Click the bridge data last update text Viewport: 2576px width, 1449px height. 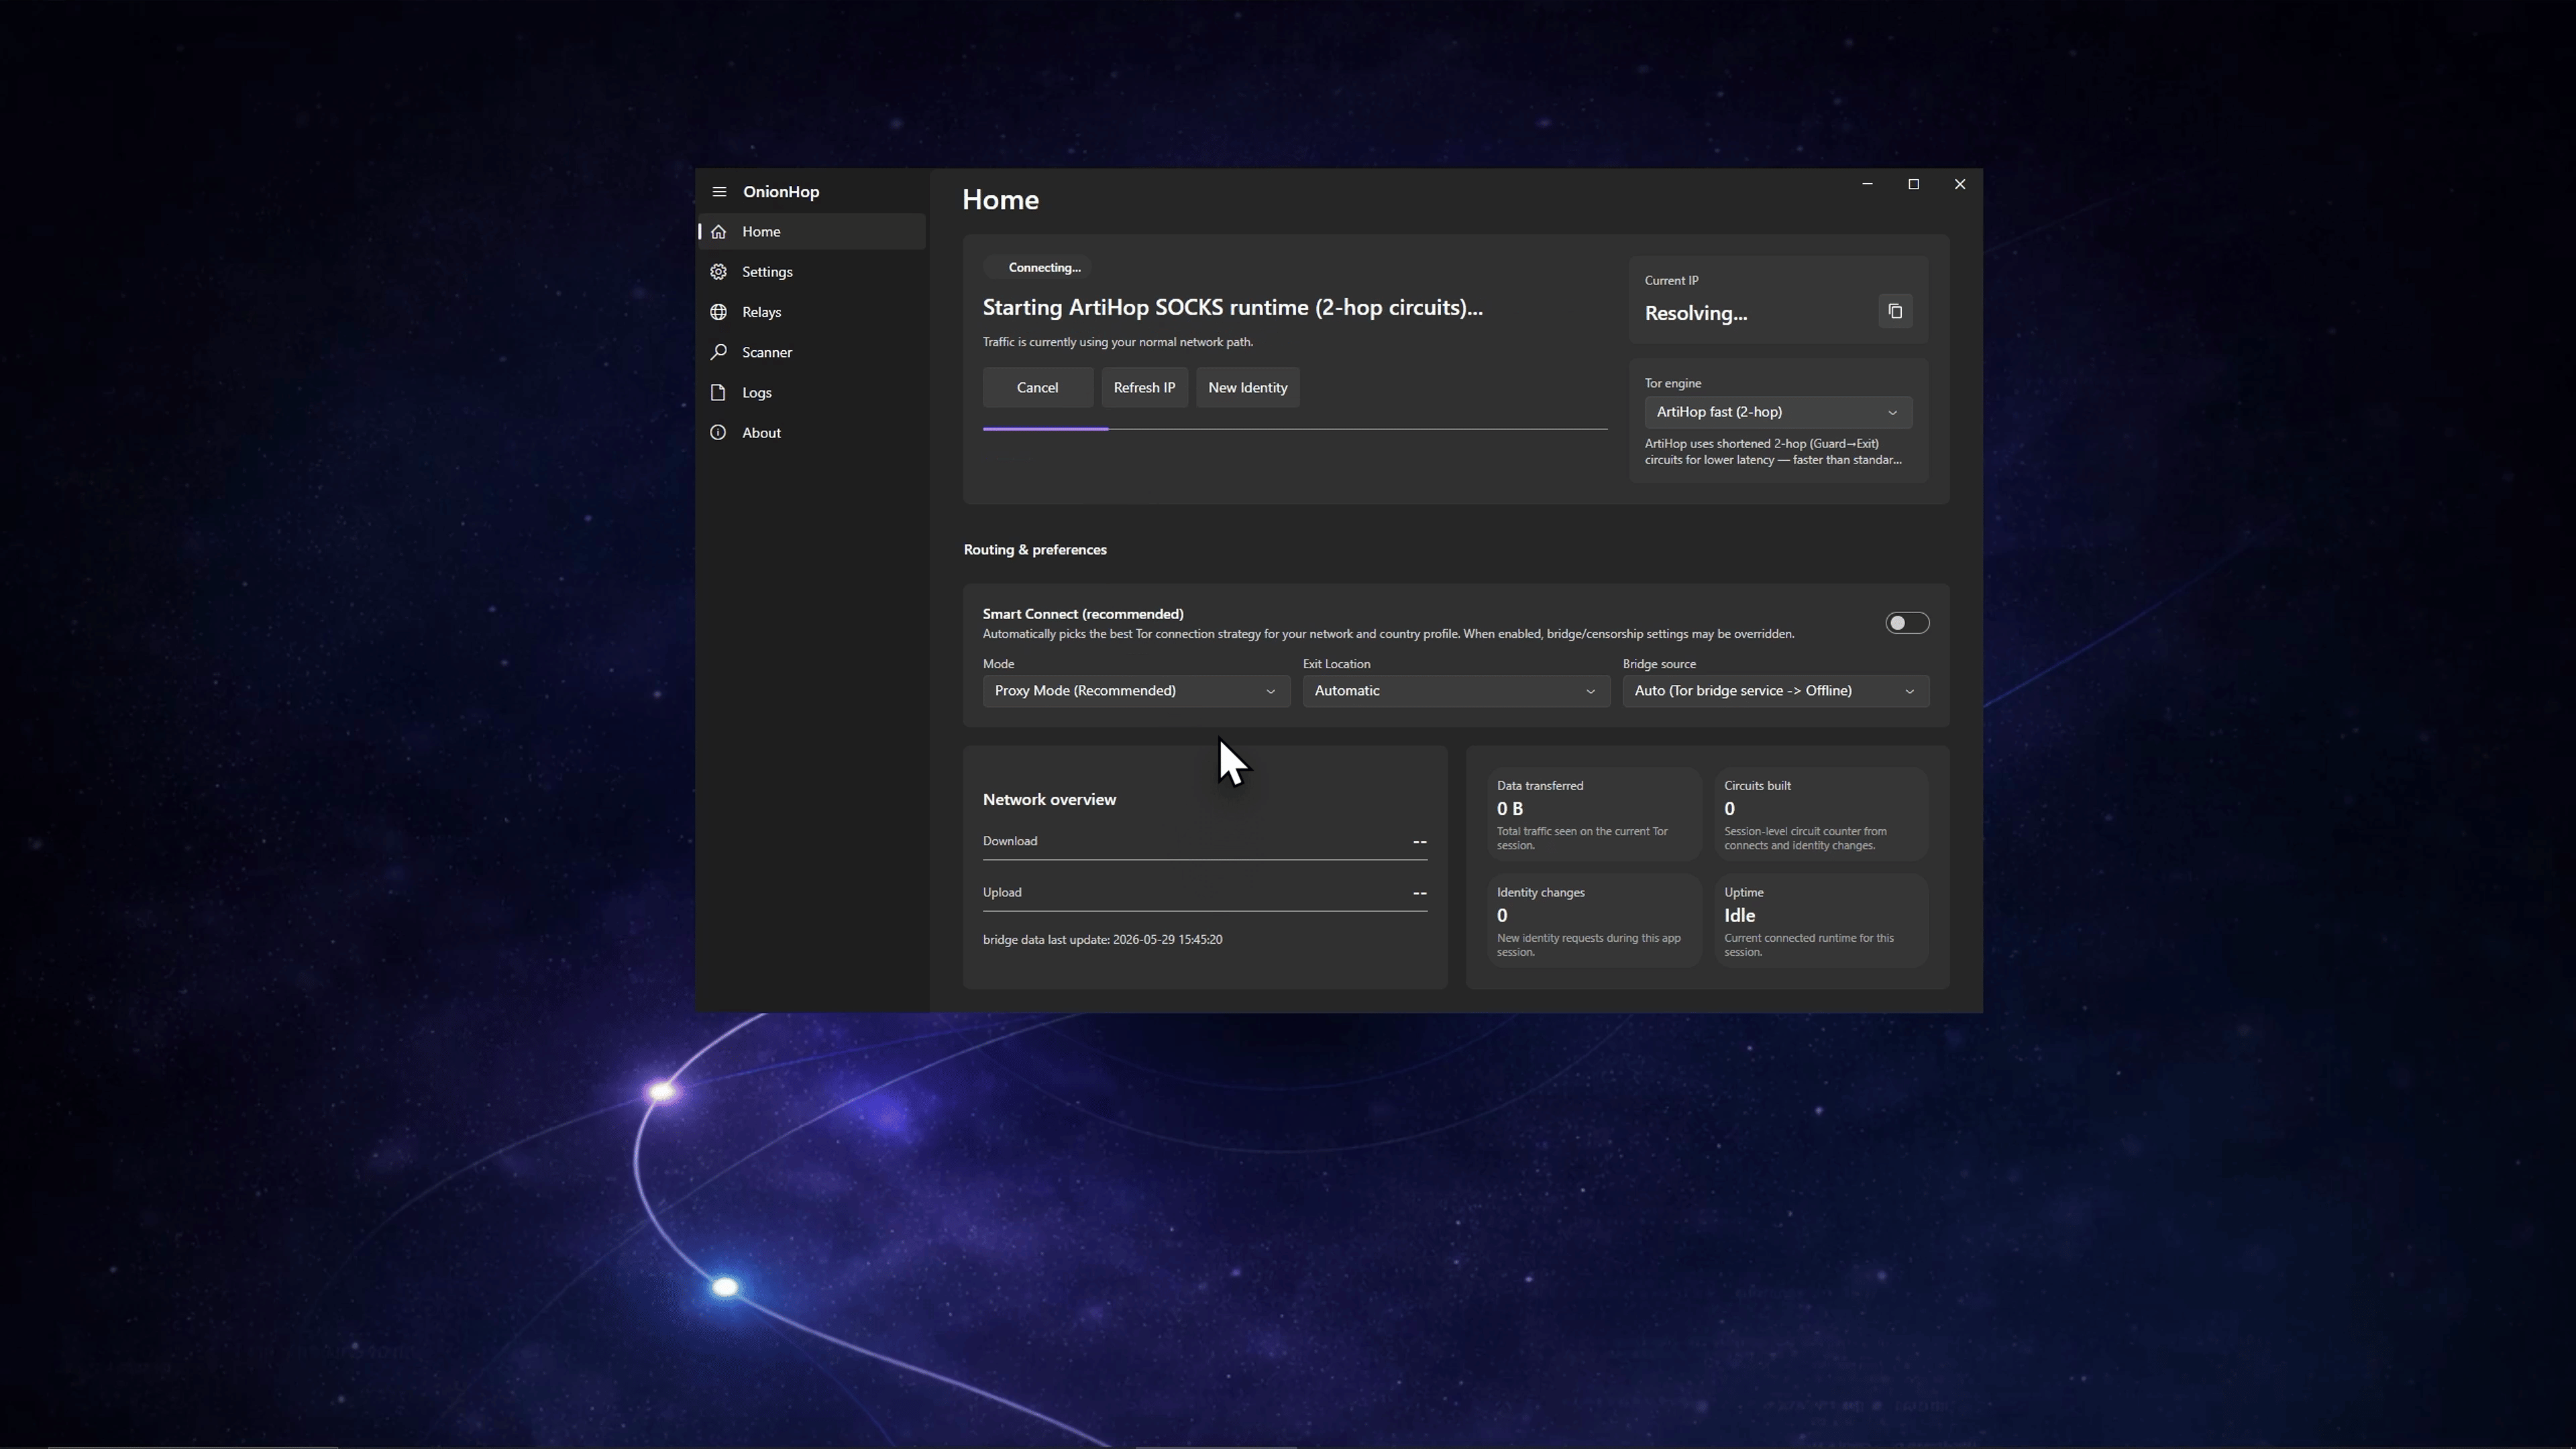pos(1102,940)
